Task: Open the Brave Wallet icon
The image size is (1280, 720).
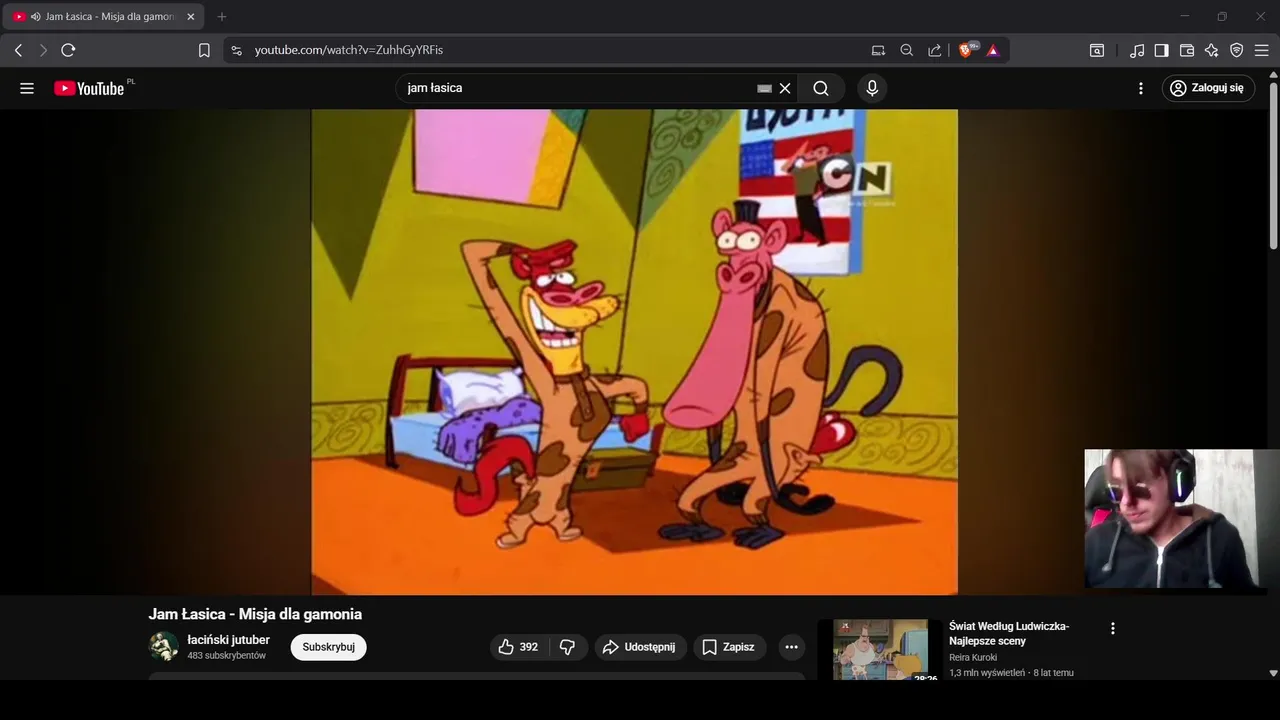Action: [1187, 50]
